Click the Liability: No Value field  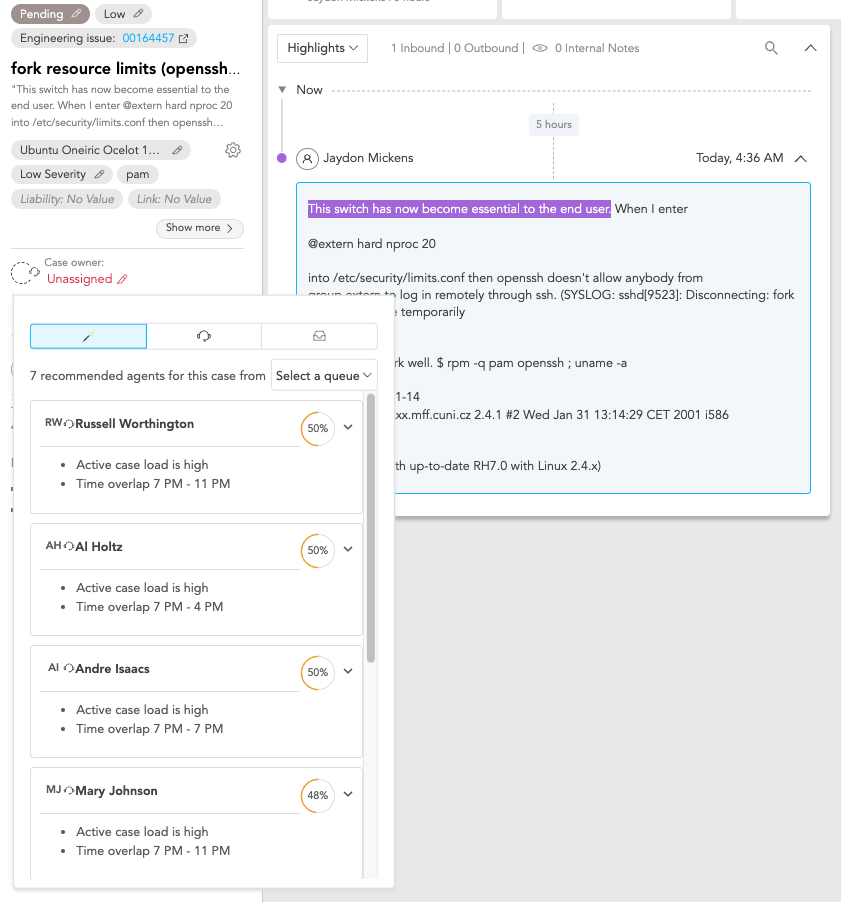click(x=67, y=199)
